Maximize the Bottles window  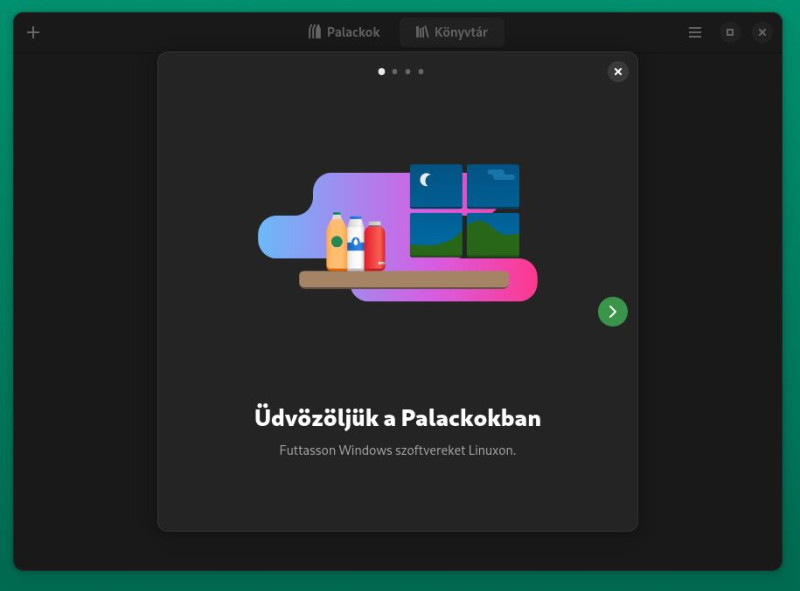[730, 32]
